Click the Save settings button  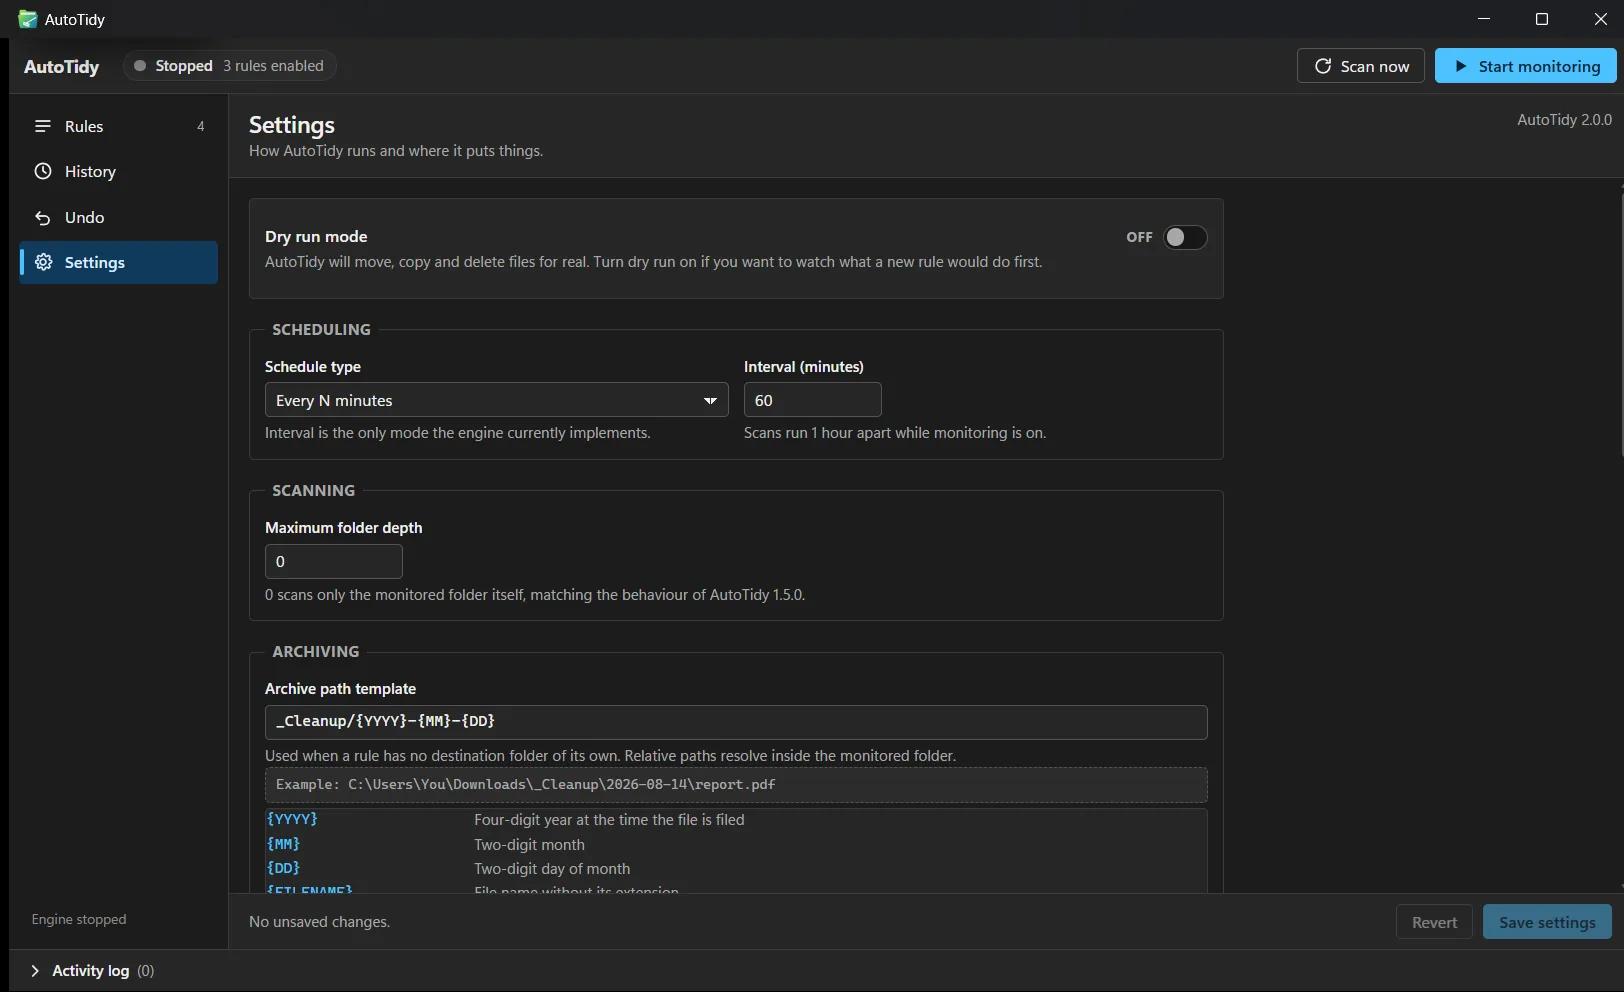(x=1547, y=922)
